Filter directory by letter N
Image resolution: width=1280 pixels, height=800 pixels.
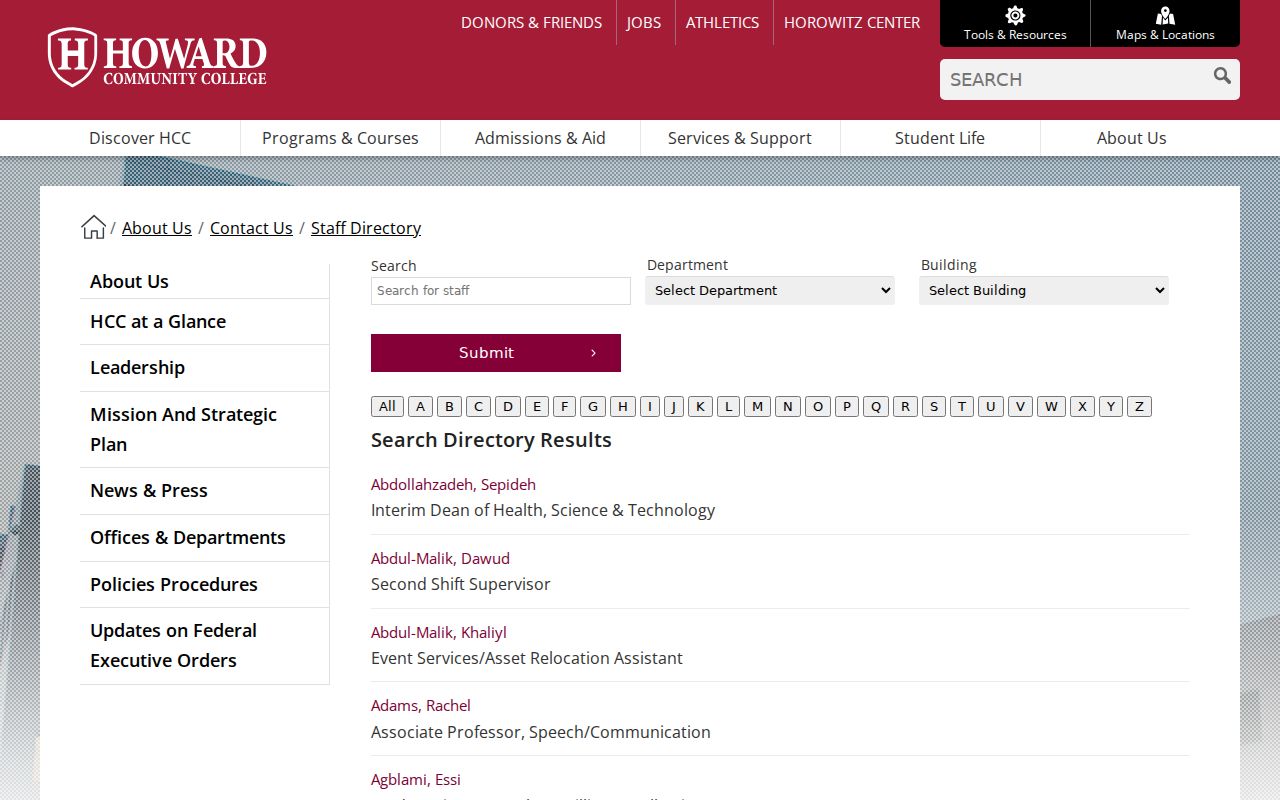788,406
